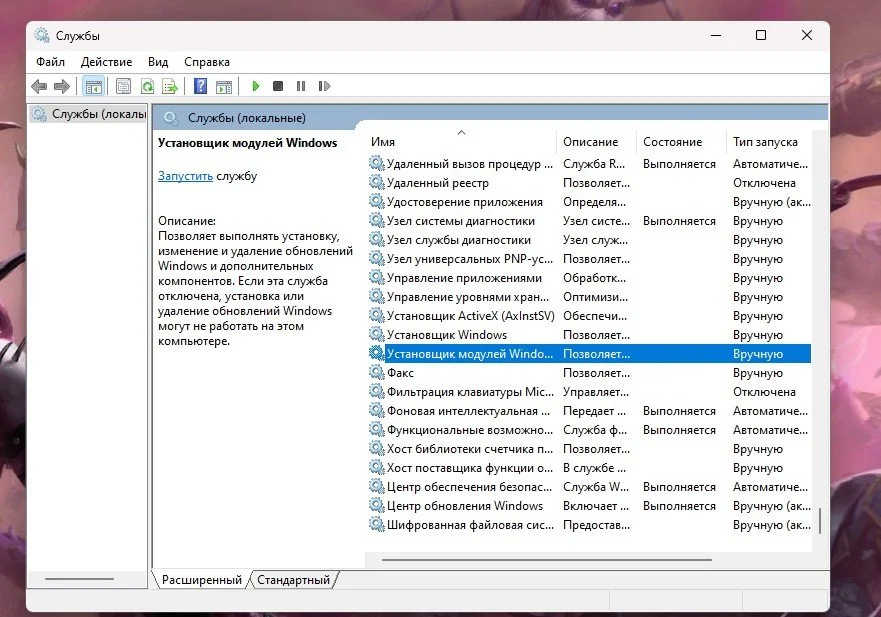Maximize the Службы window
Viewport: 881px width, 617px height.
point(761,35)
